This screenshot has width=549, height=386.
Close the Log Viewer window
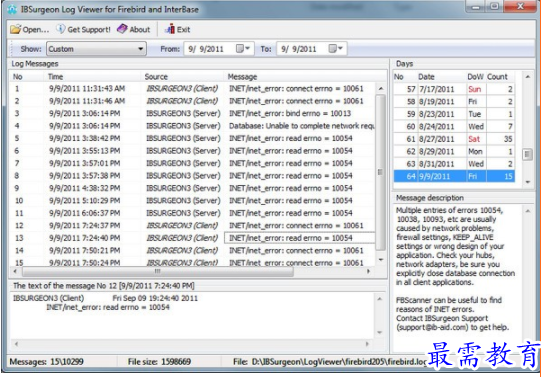coord(521,6)
